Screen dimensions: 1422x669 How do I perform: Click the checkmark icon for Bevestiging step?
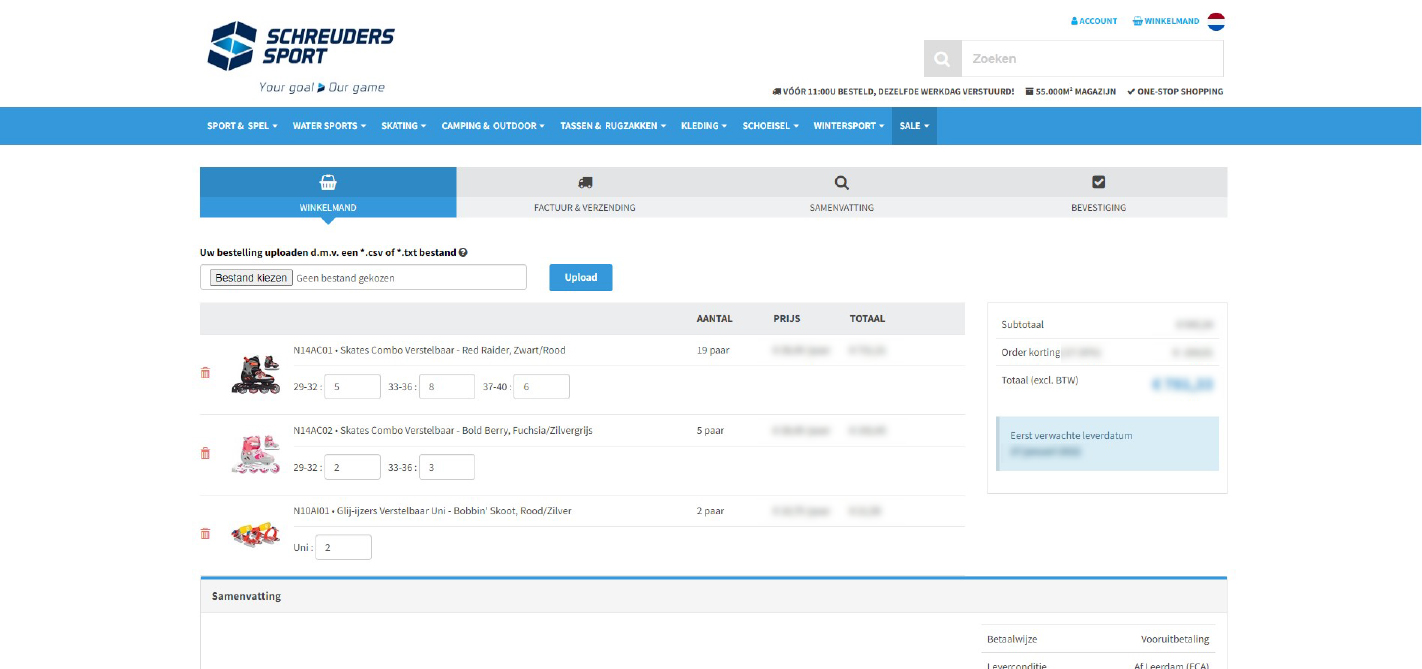1099,182
